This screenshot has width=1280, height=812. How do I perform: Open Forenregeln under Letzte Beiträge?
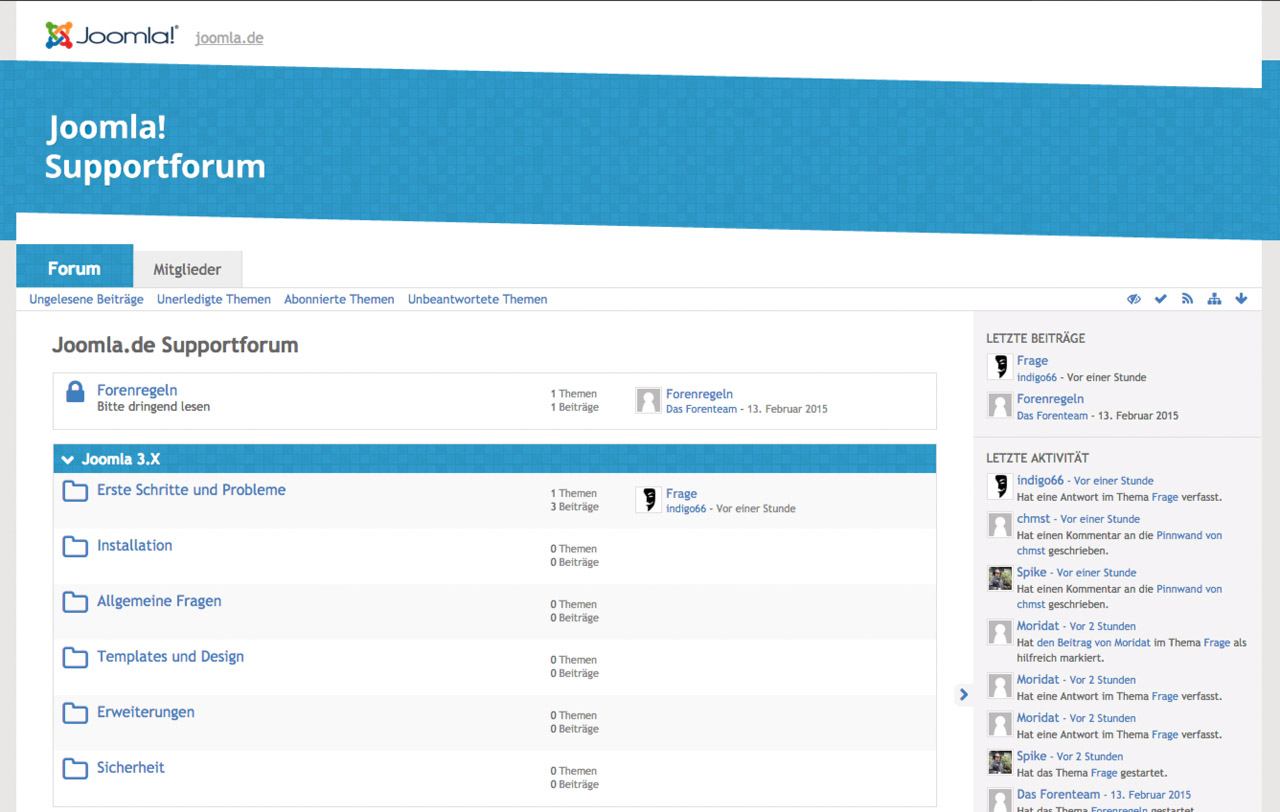[x=1050, y=399]
